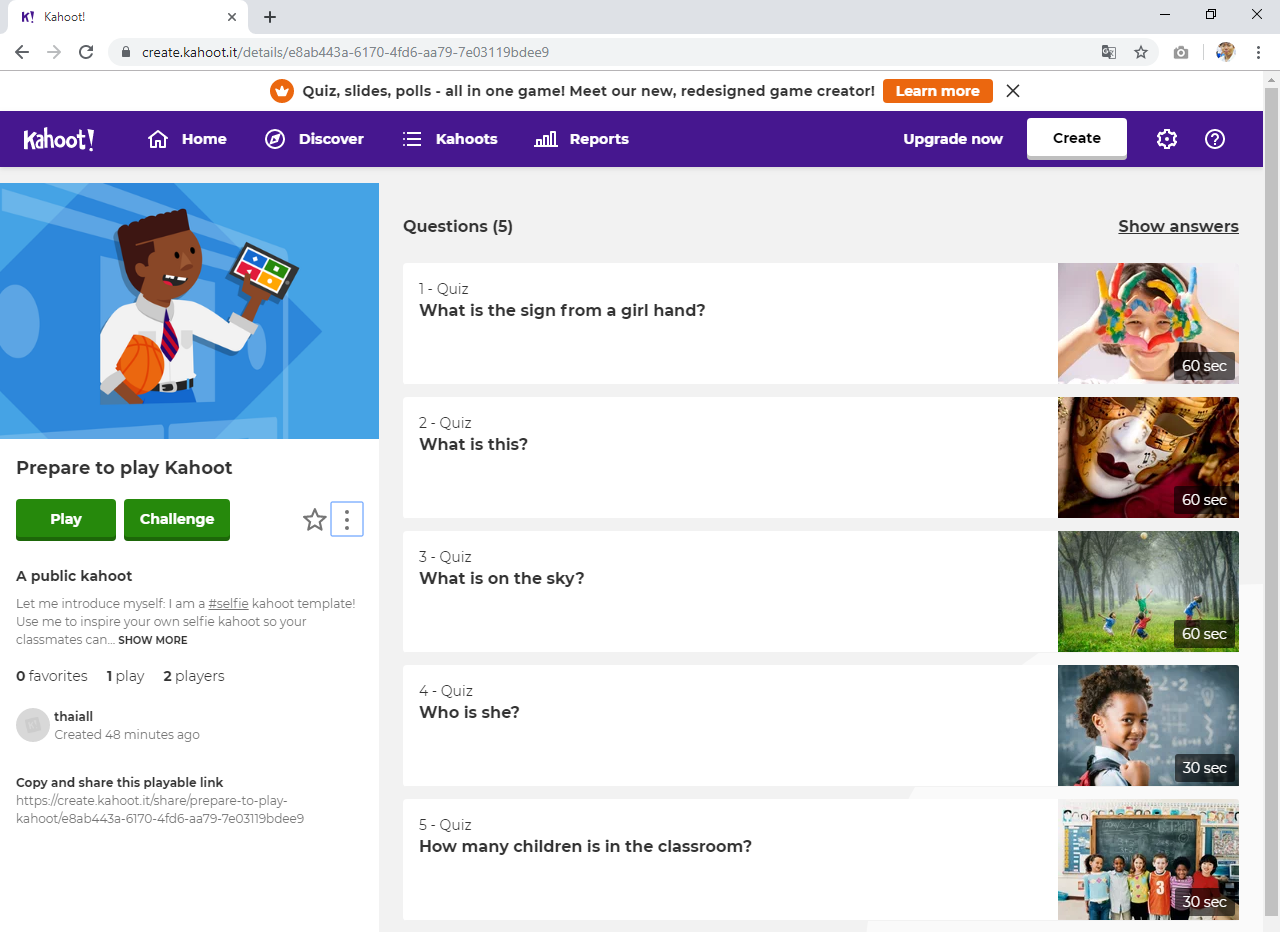This screenshot has height=932, width=1280.
Task: Click the #selfie hashtag link
Action: click(x=228, y=603)
